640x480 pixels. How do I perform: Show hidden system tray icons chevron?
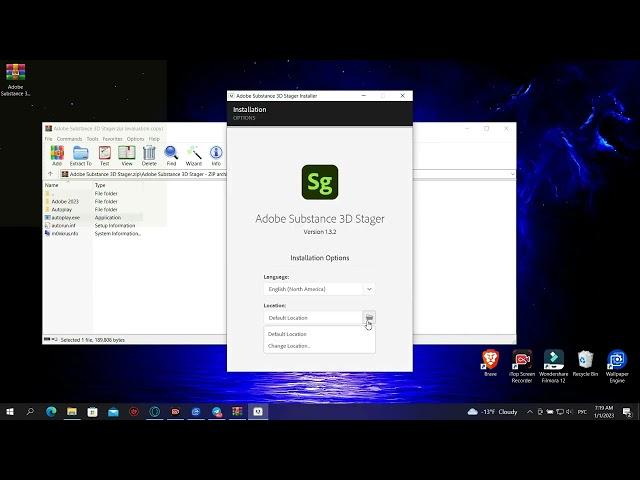(x=529, y=412)
